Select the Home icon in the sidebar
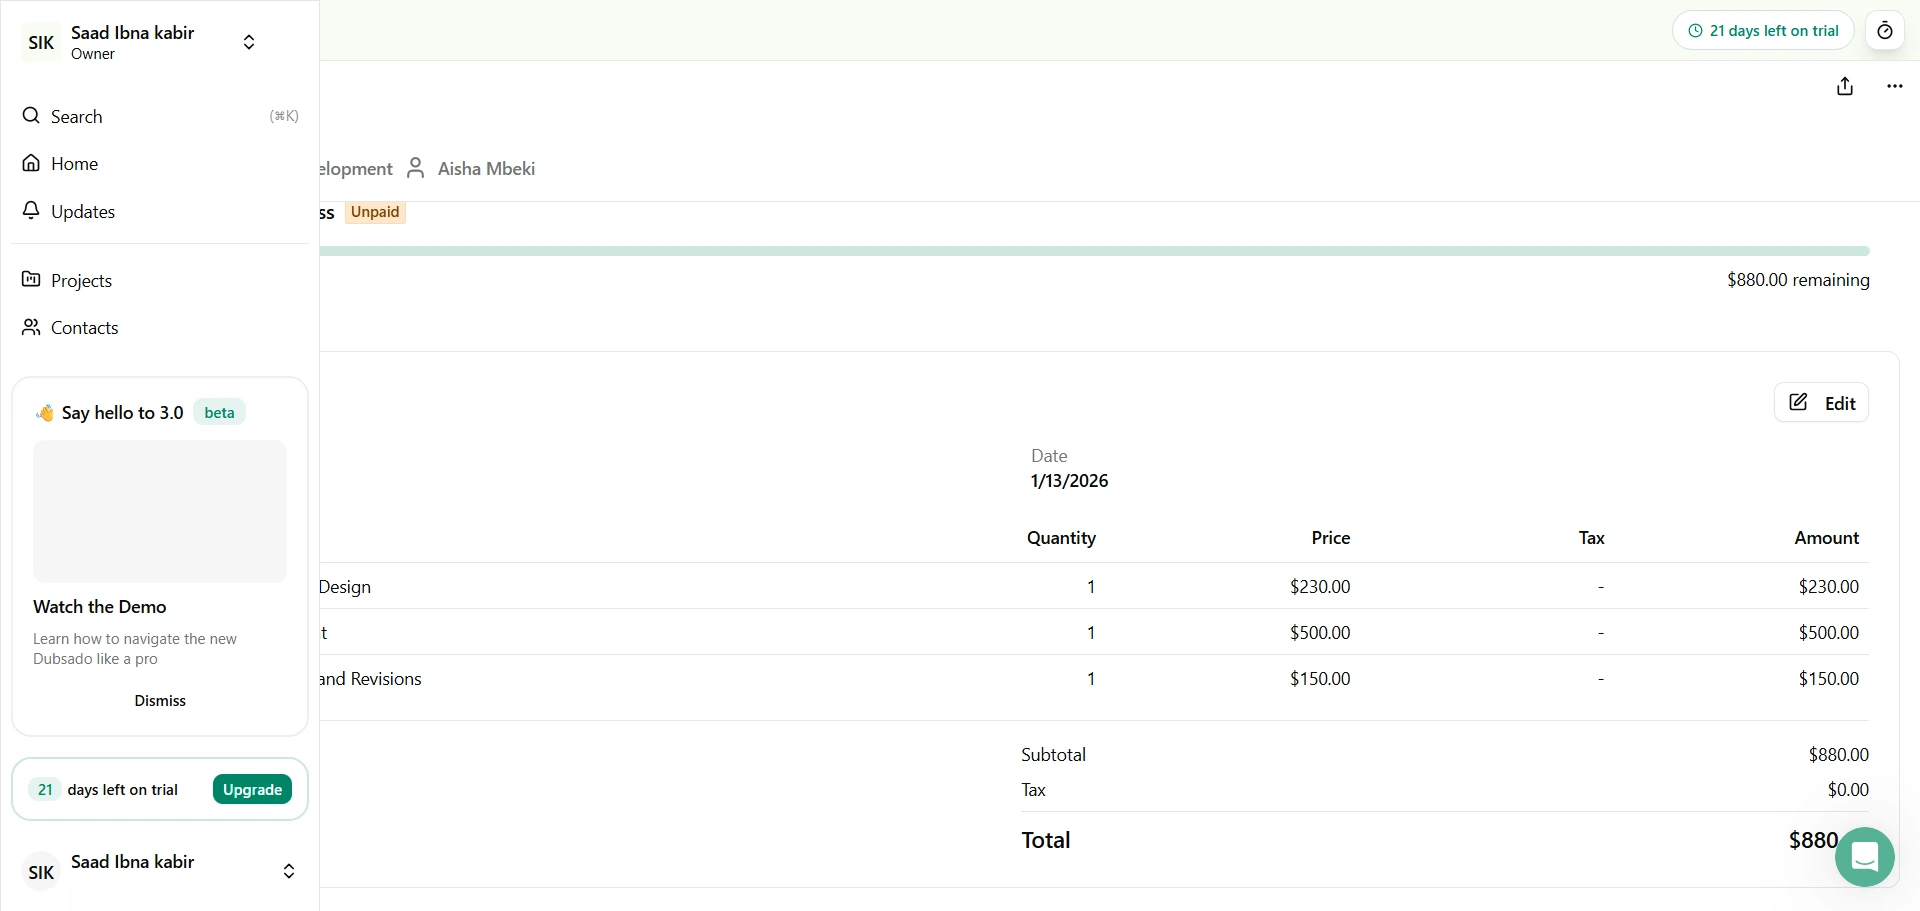 (x=31, y=163)
